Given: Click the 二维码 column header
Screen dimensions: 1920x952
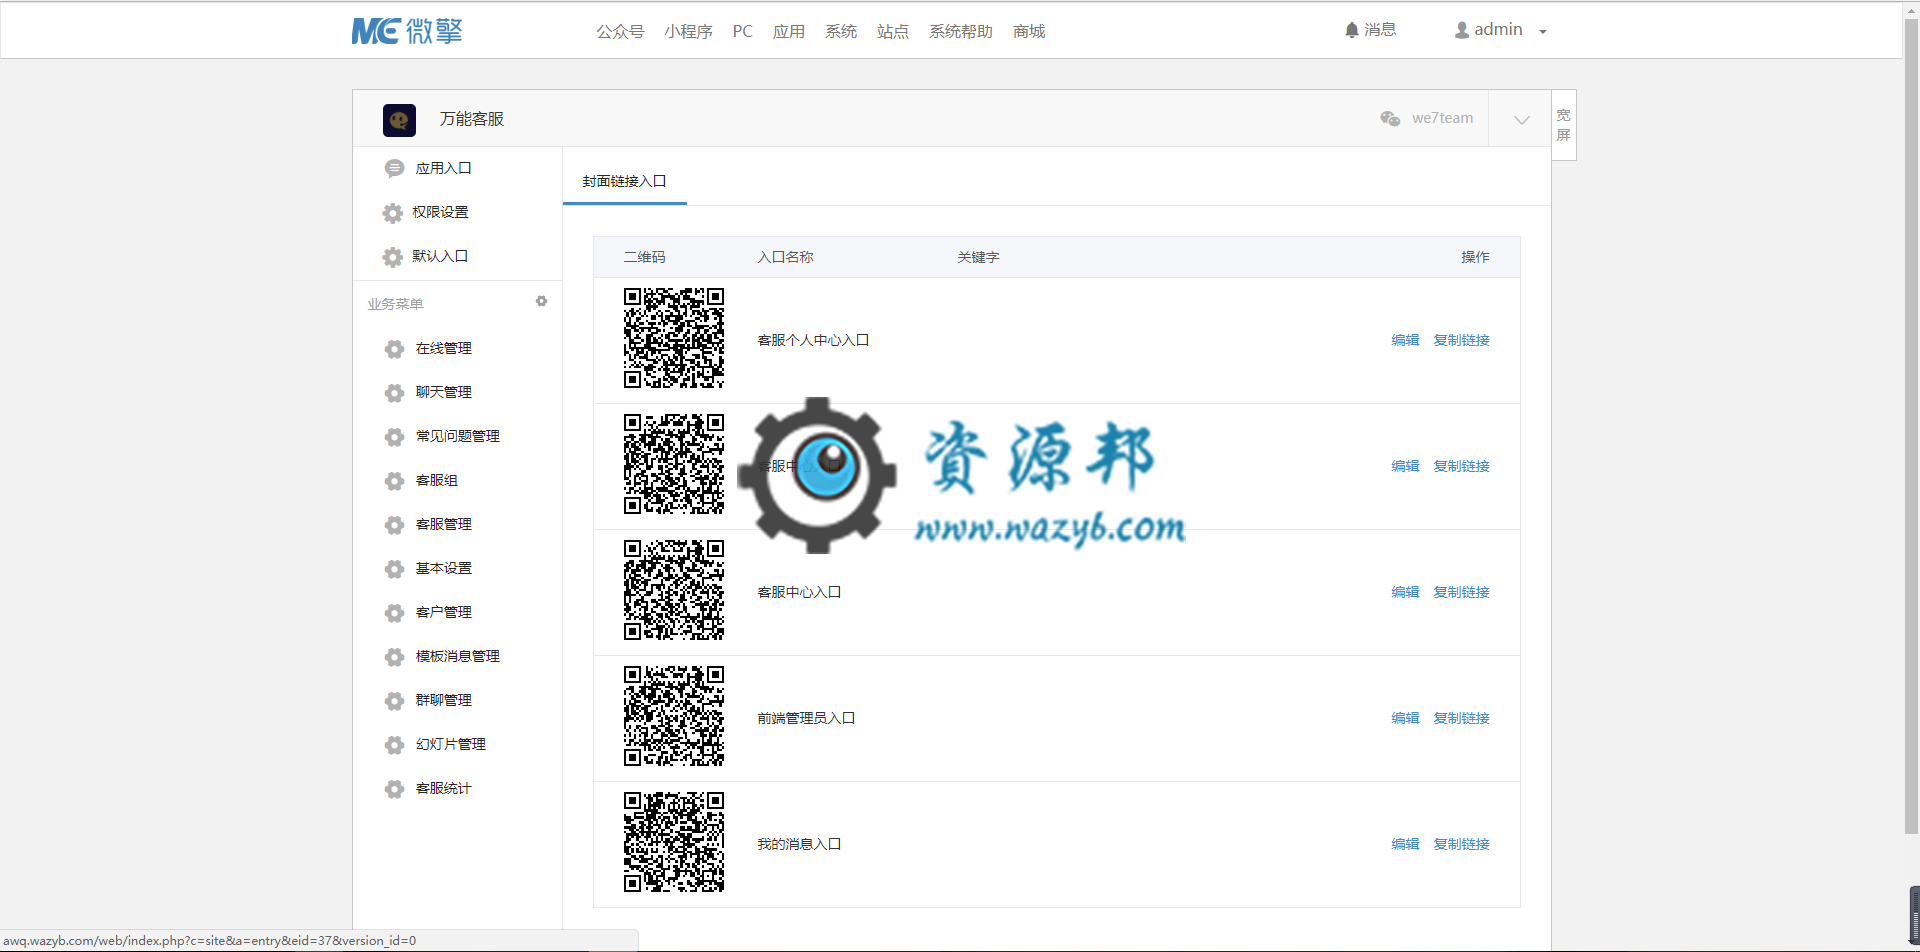Looking at the screenshot, I should (644, 257).
